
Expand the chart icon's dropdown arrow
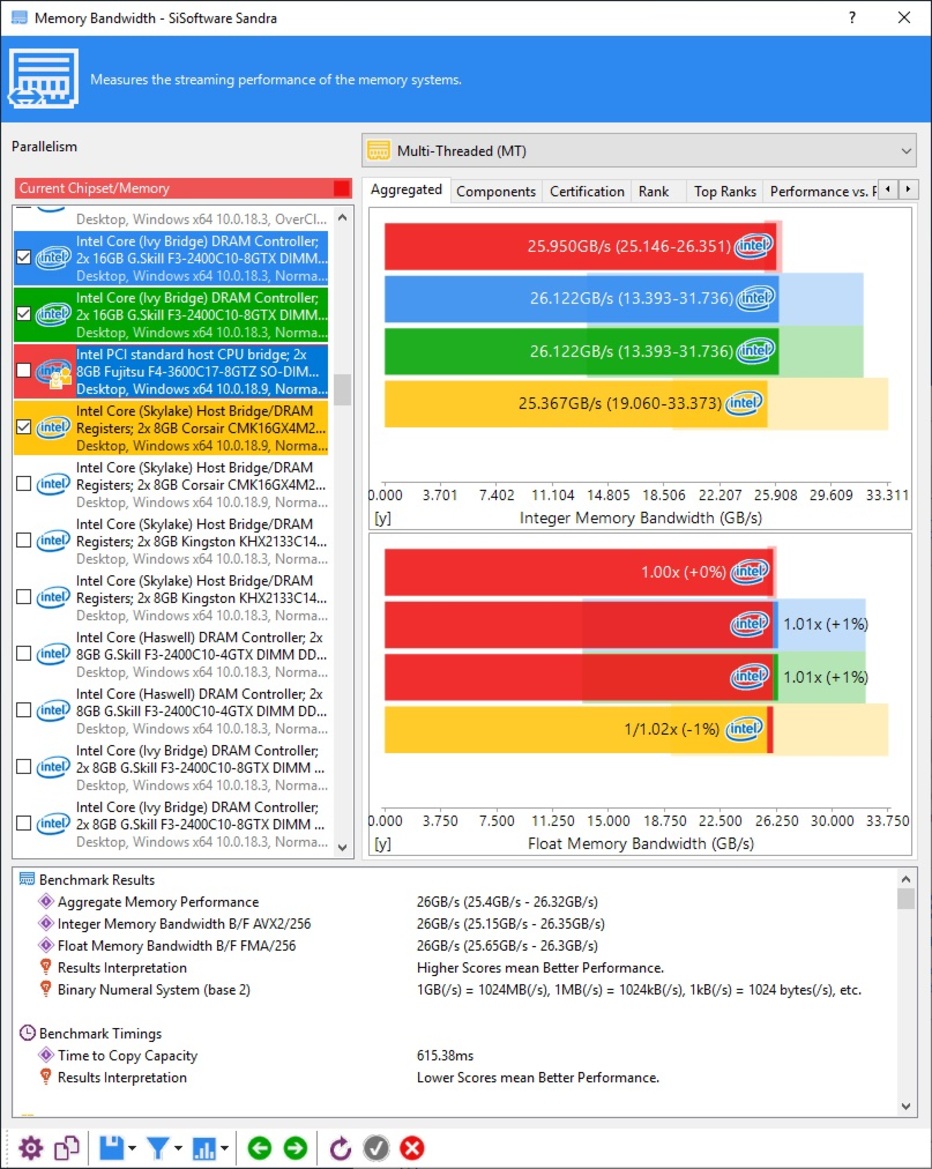coord(223,1148)
